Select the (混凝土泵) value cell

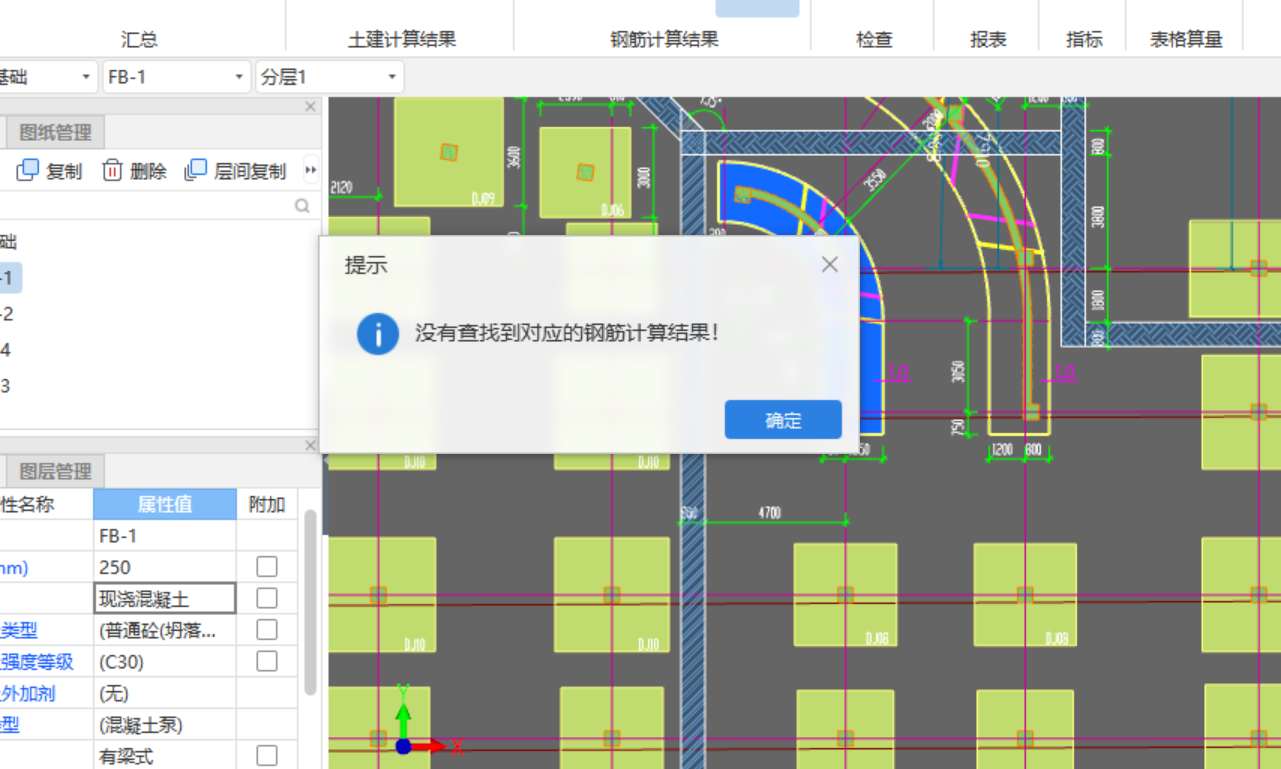(x=165, y=724)
